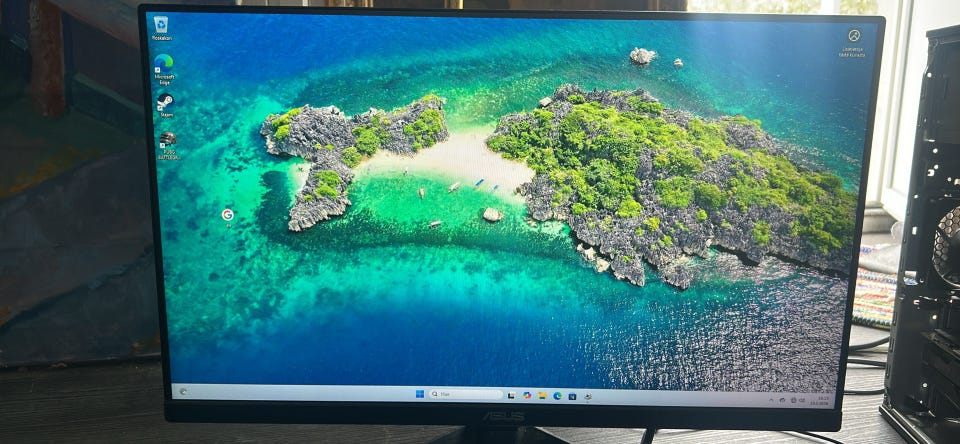This screenshot has height=444, width=960.
Task: Click the taskbar search box
Action: coord(466,394)
